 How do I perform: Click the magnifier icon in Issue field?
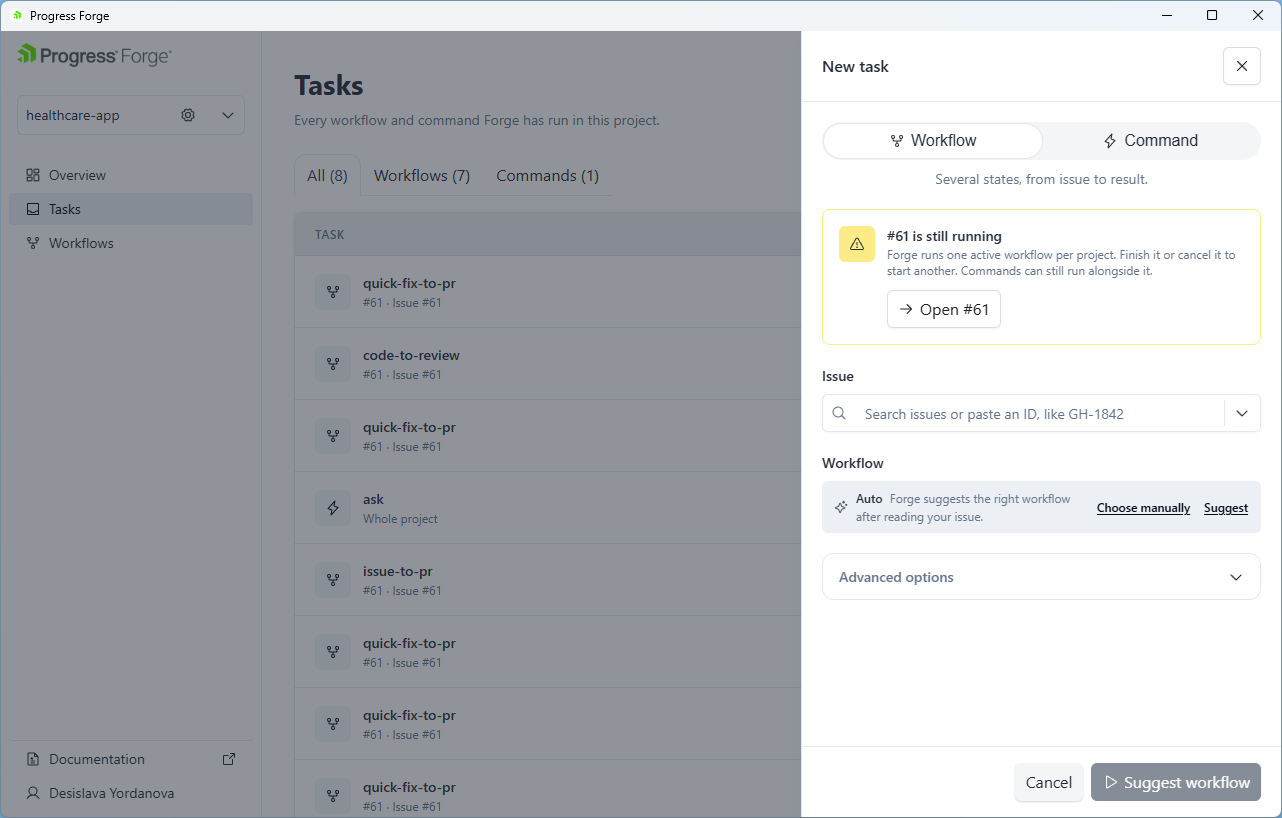839,413
